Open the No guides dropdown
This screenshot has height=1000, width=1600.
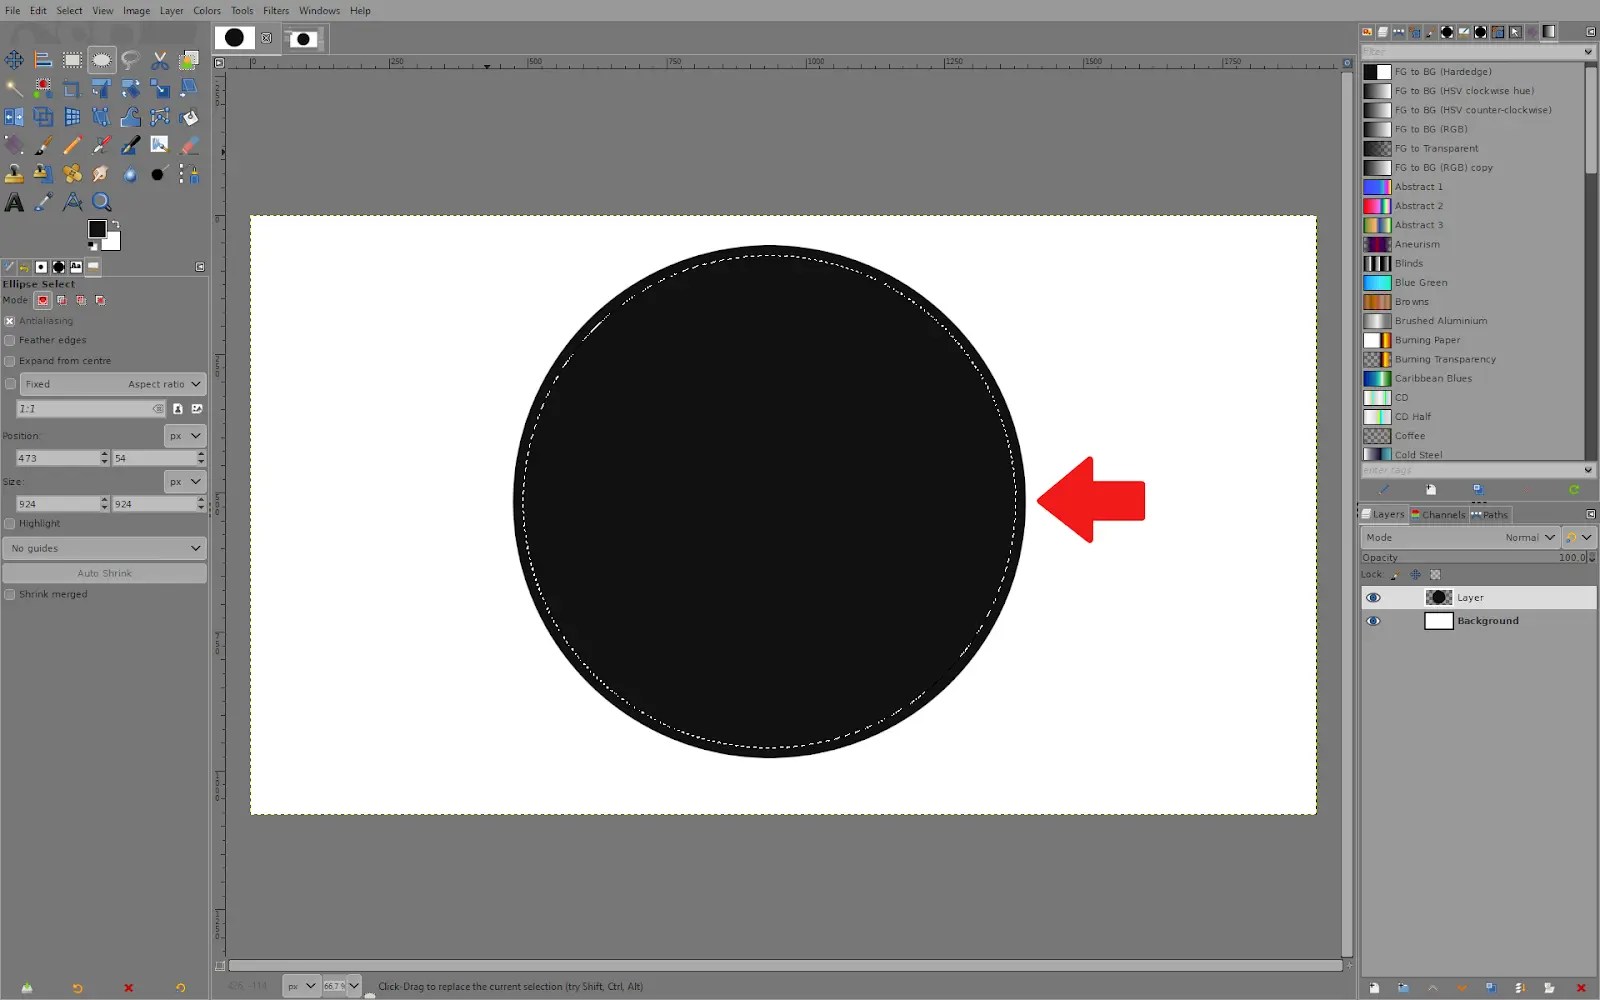coord(103,548)
